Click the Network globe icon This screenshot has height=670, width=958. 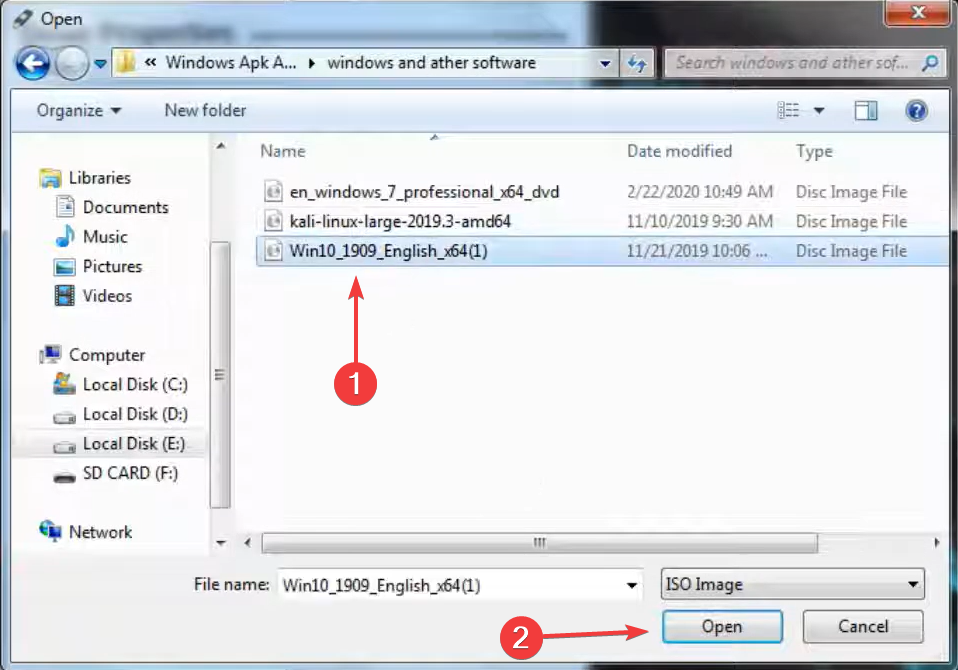point(50,531)
